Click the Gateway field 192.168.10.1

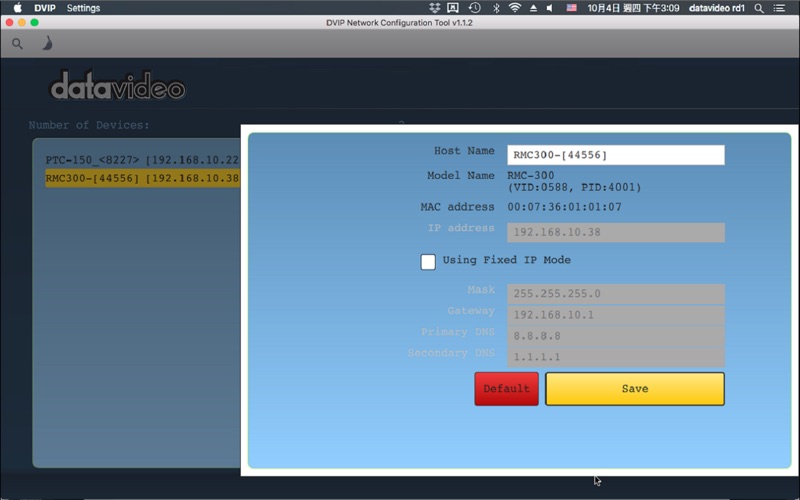click(x=615, y=315)
